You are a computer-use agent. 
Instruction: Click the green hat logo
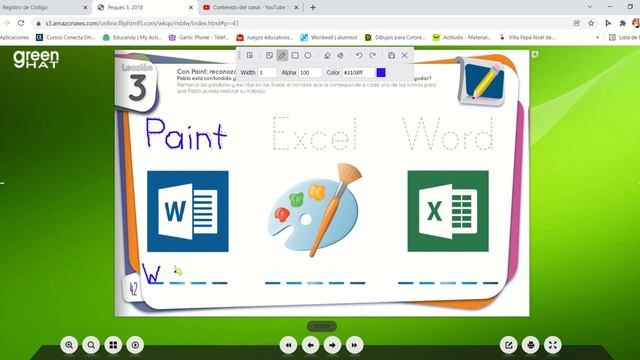click(36, 59)
